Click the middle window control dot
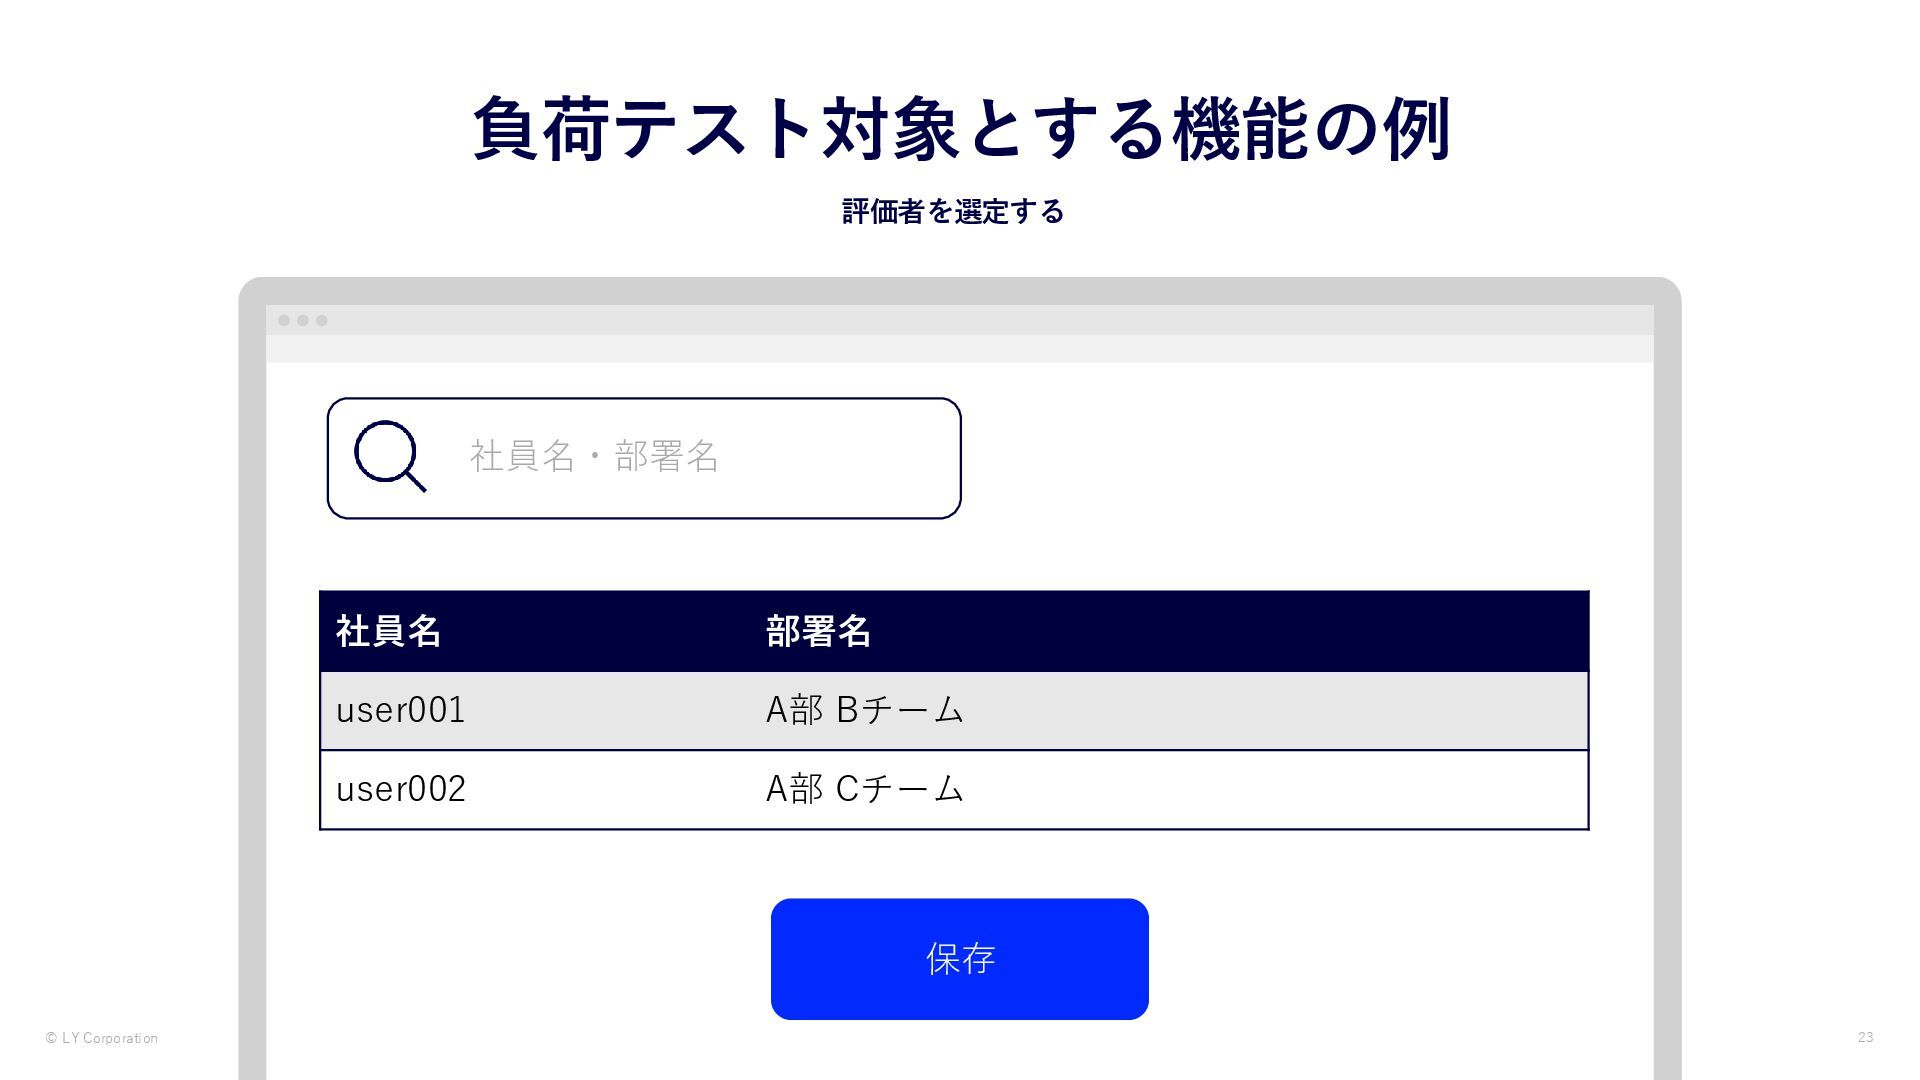The width and height of the screenshot is (1920, 1080). (303, 321)
